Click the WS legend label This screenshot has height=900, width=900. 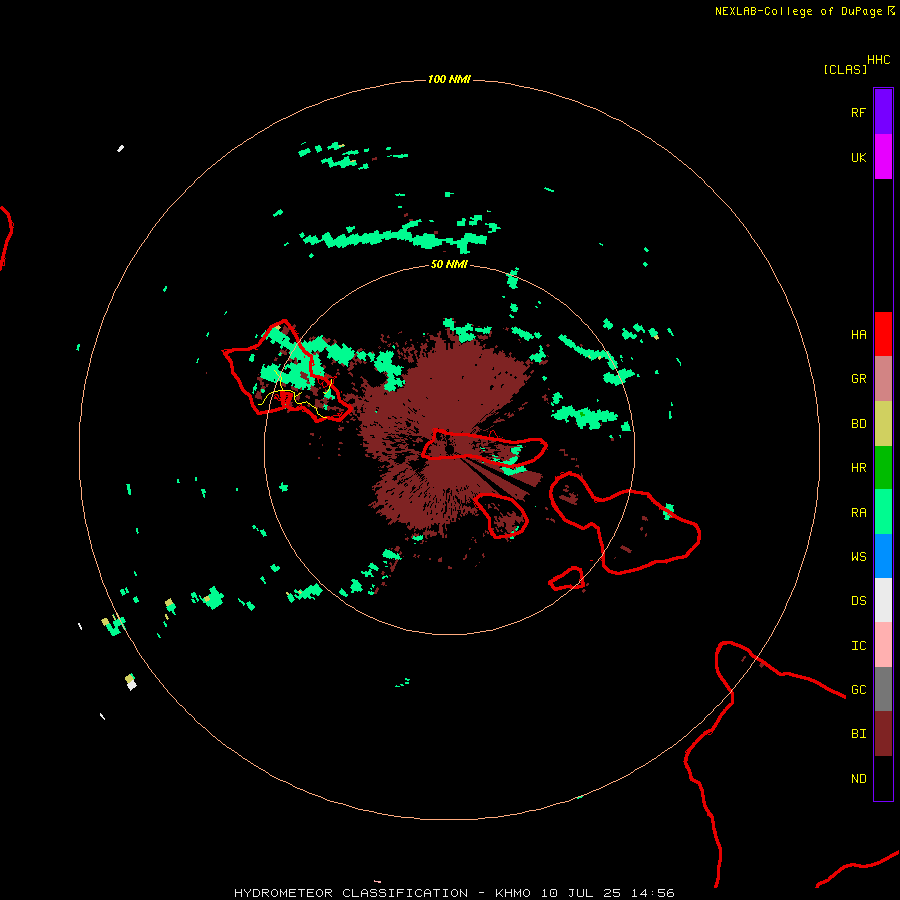pyautogui.click(x=858, y=557)
